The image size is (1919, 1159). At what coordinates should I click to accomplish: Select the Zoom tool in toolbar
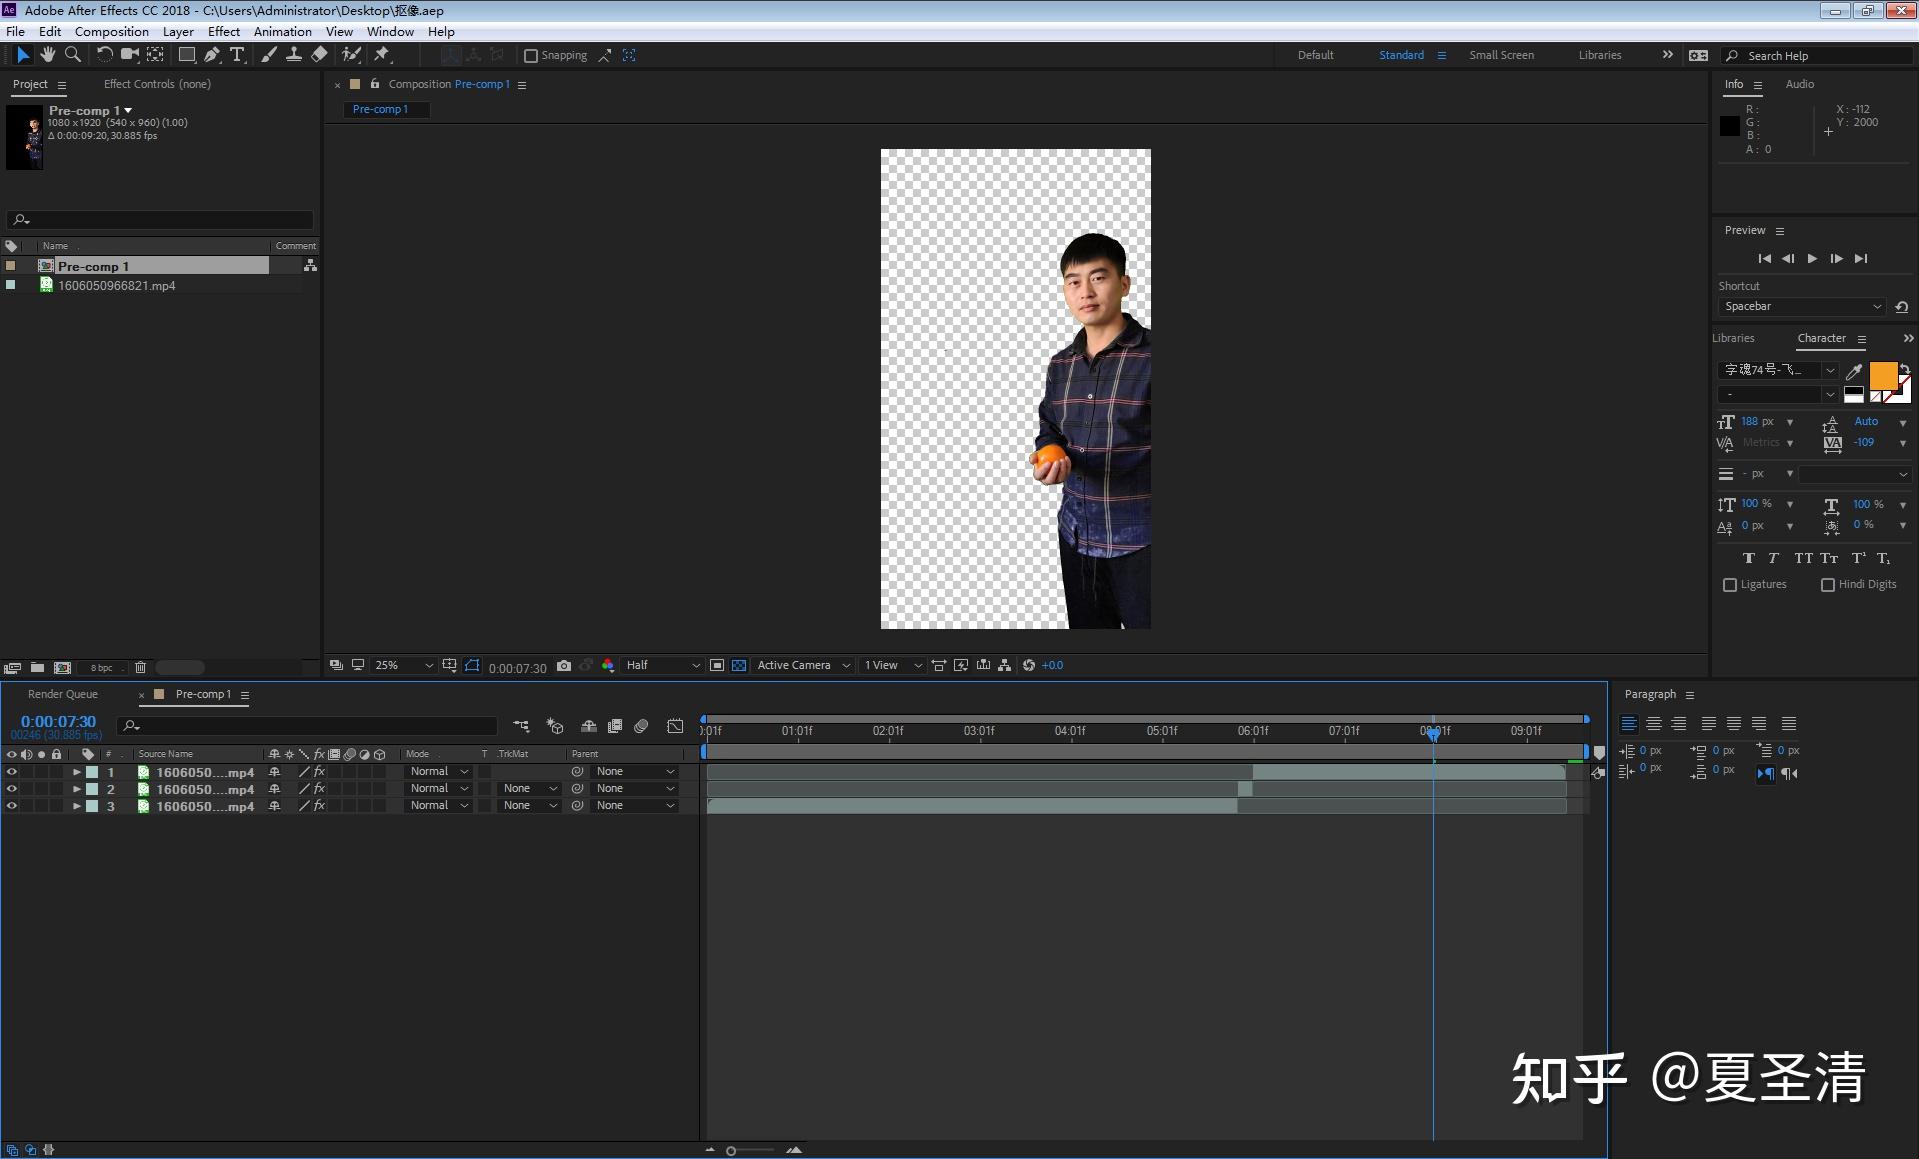click(x=72, y=55)
